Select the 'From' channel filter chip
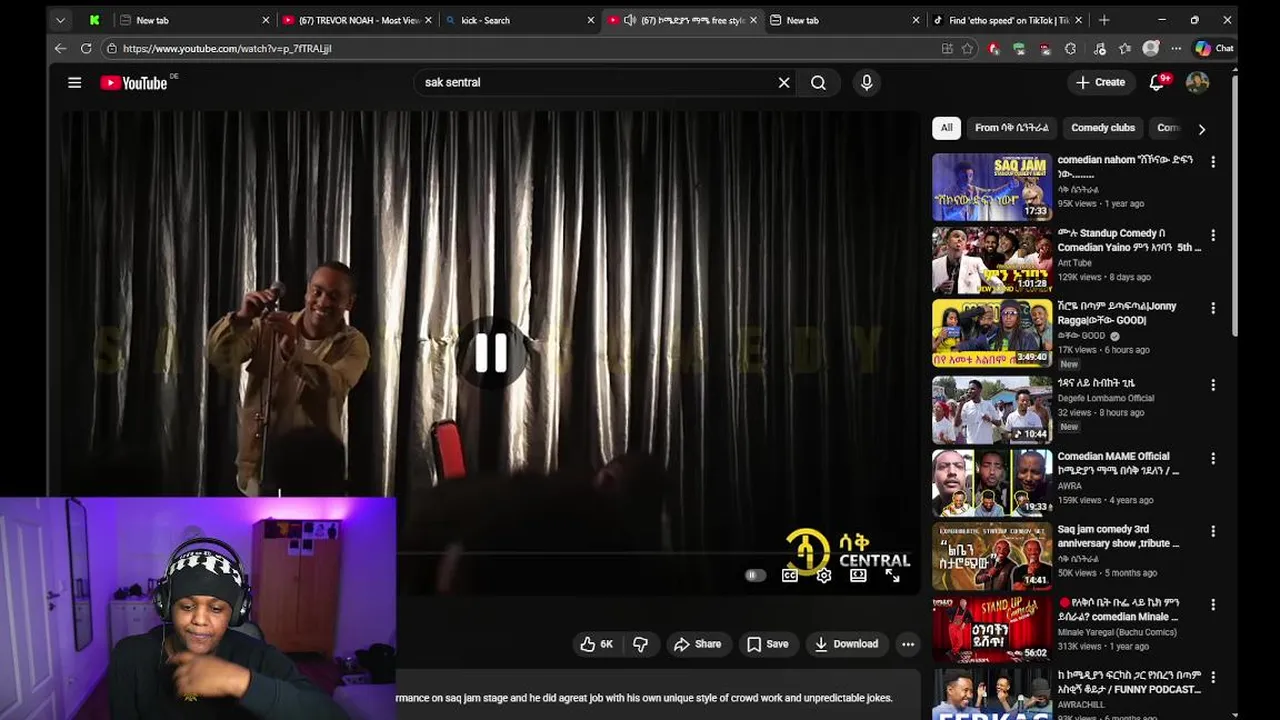Image resolution: width=1280 pixels, height=720 pixels. click(1012, 128)
